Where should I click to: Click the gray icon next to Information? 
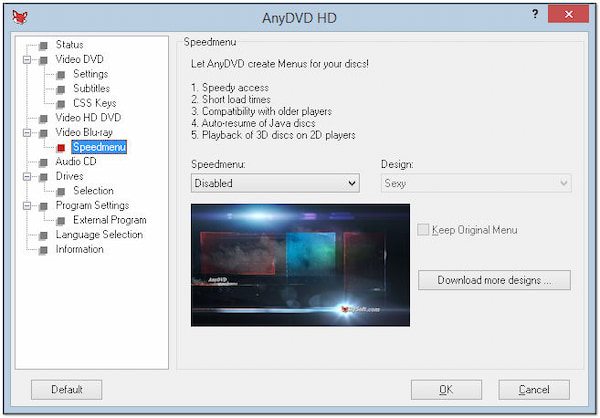coord(43,250)
